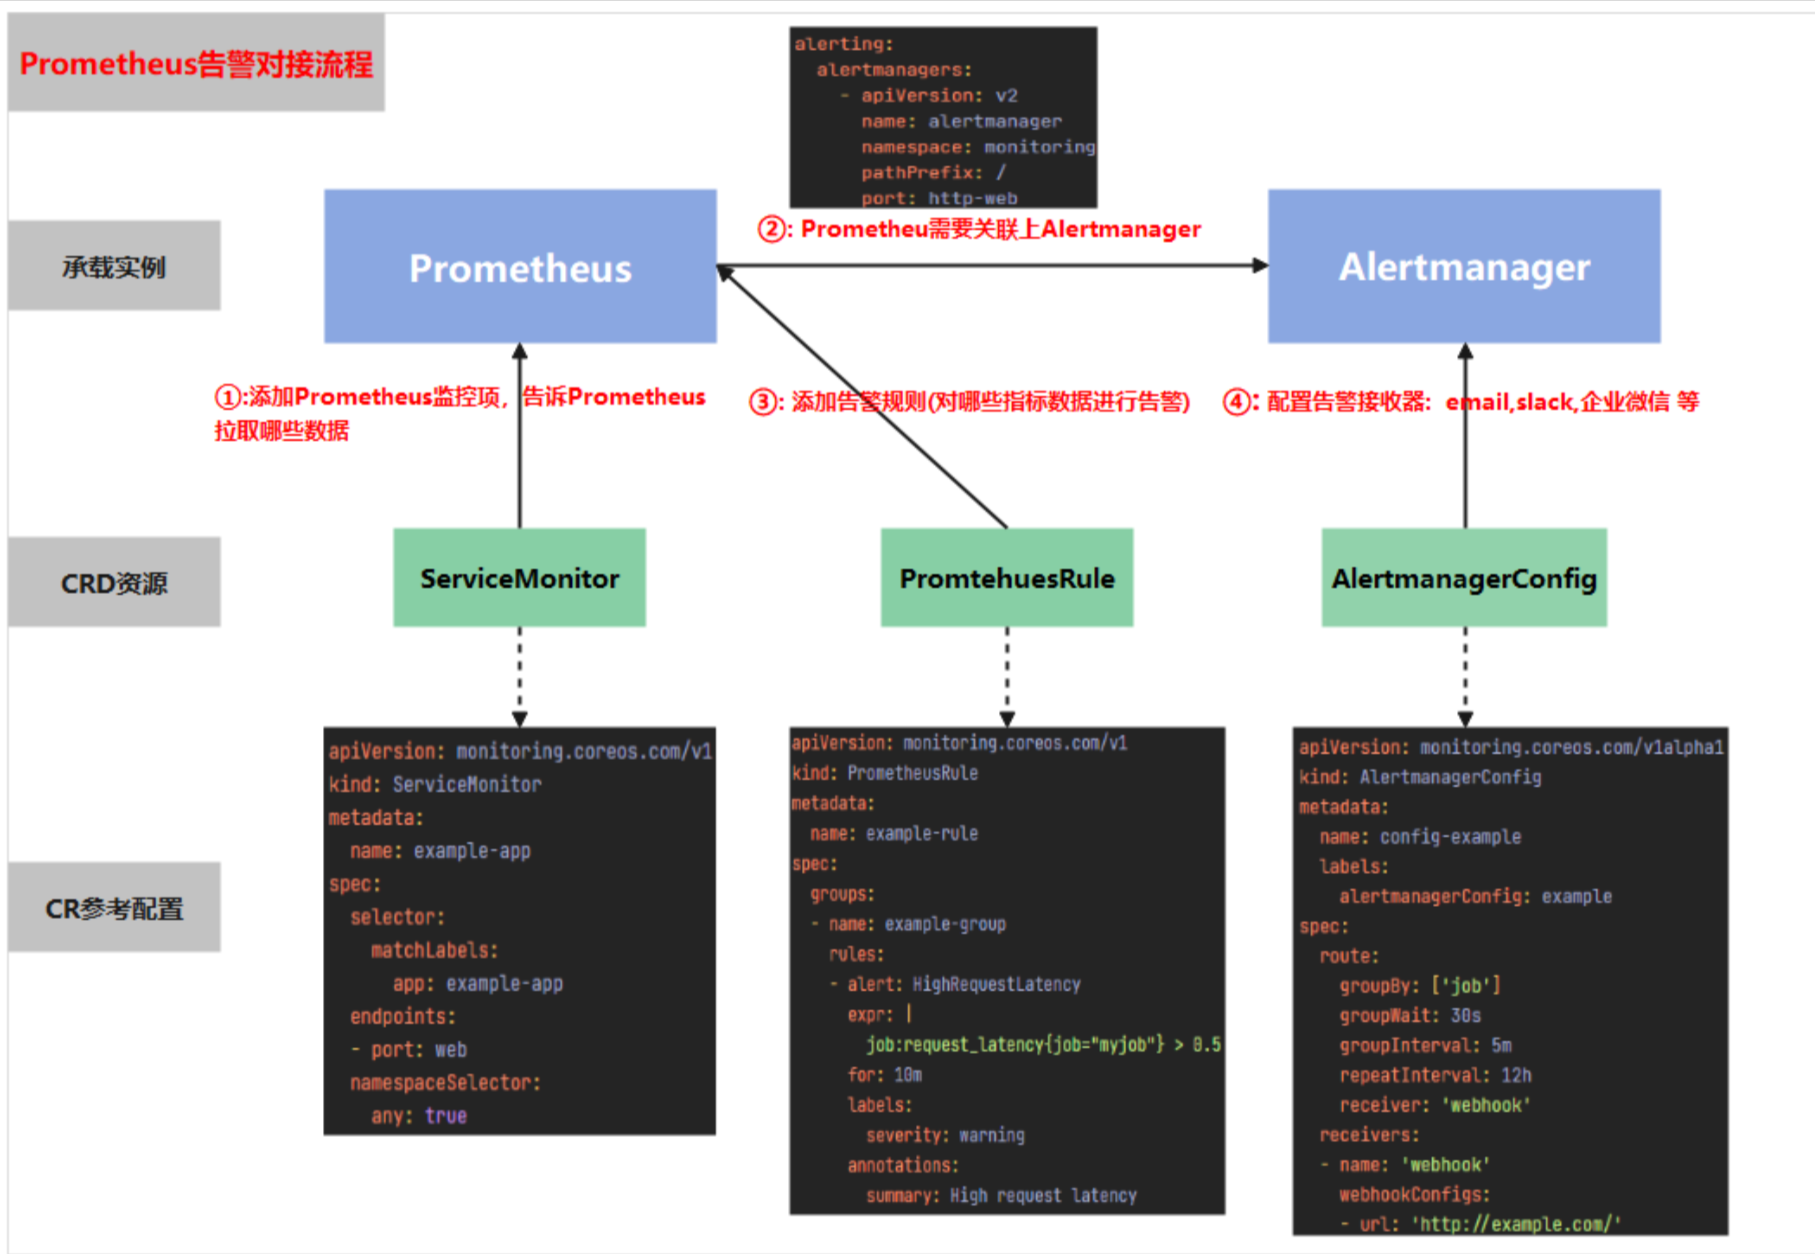Select the Prometheus instance box
Screen dimensions: 1815x1254
519,266
